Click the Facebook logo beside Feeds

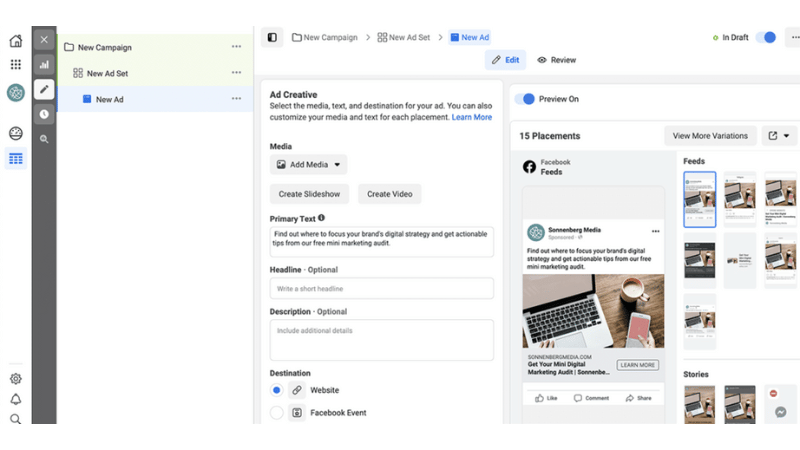[x=529, y=167]
